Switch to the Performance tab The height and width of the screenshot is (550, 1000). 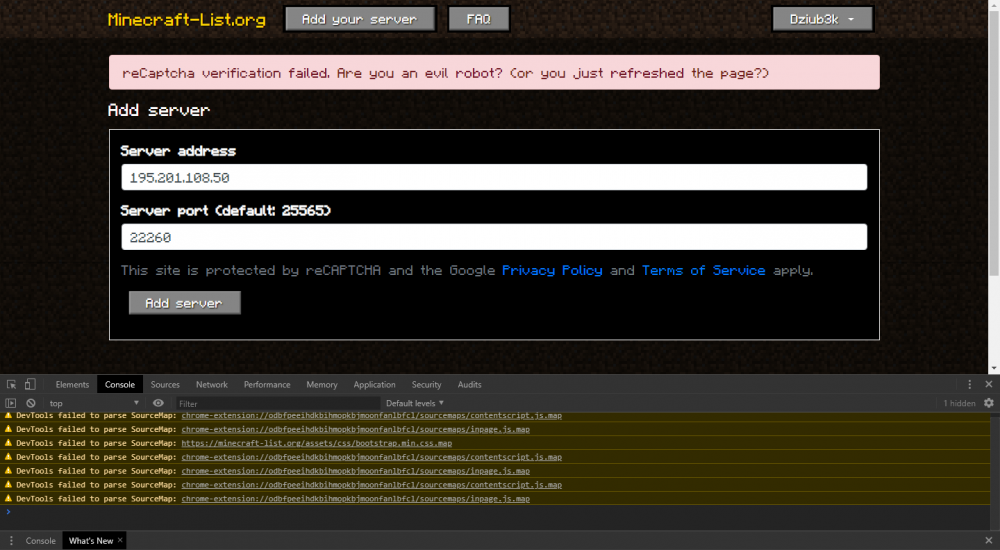(267, 385)
